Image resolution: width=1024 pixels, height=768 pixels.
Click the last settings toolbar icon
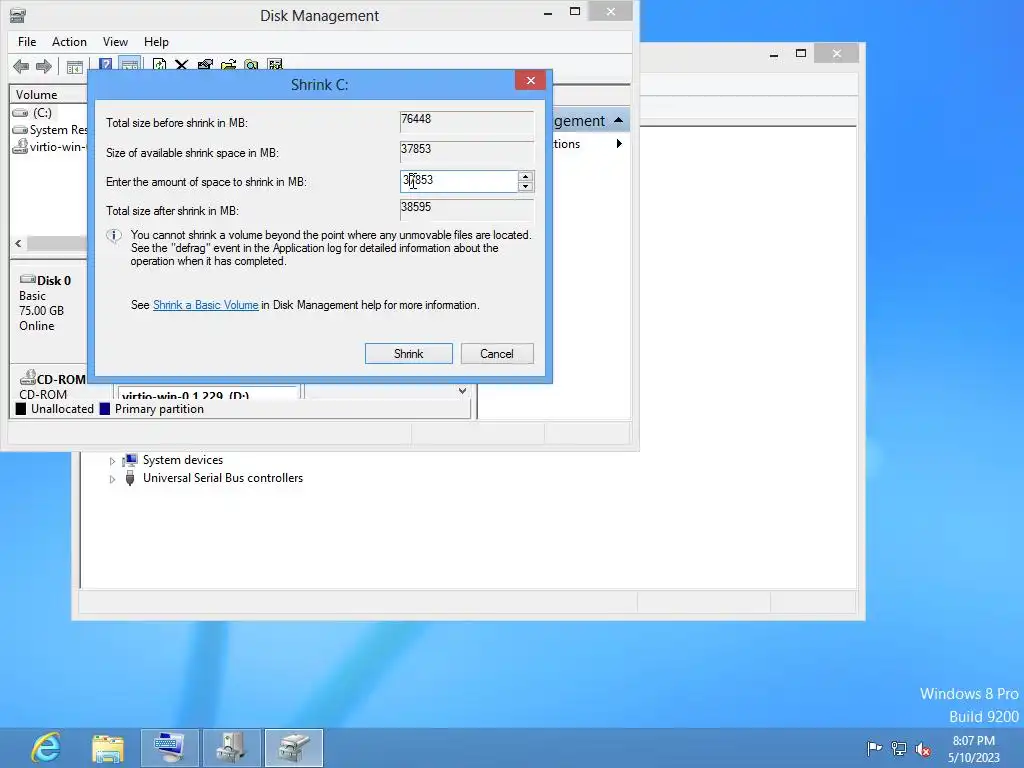point(275,65)
